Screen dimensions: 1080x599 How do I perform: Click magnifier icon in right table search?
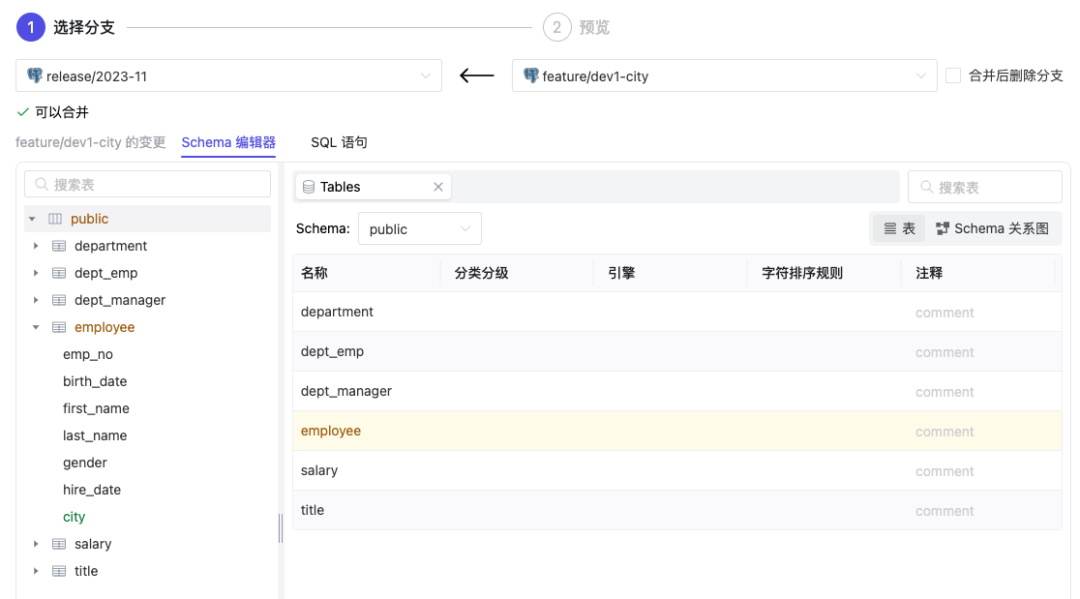pos(926,187)
